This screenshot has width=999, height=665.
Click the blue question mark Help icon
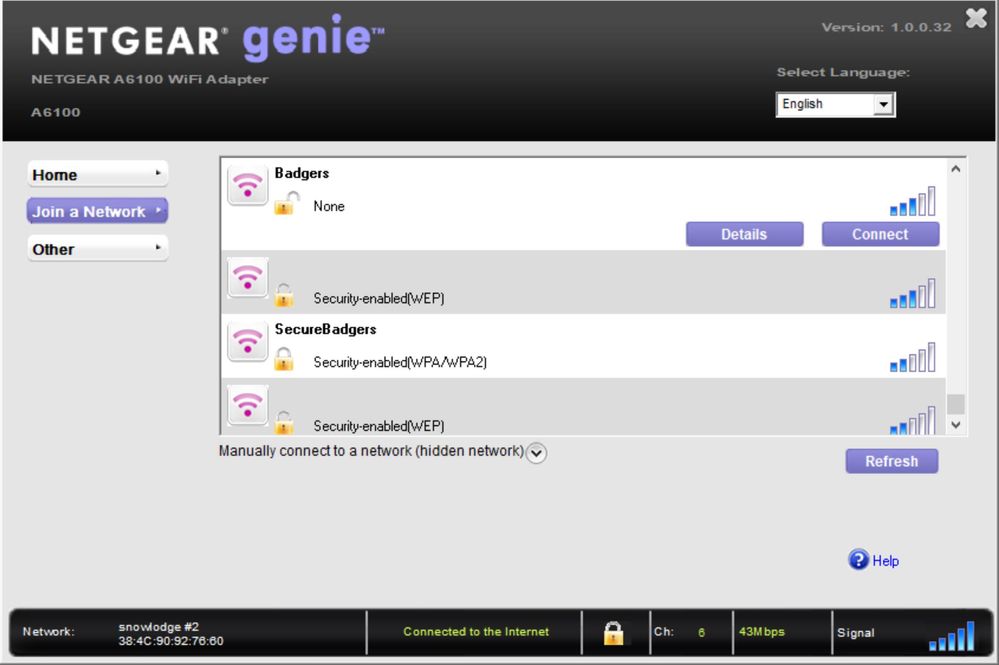pos(858,560)
